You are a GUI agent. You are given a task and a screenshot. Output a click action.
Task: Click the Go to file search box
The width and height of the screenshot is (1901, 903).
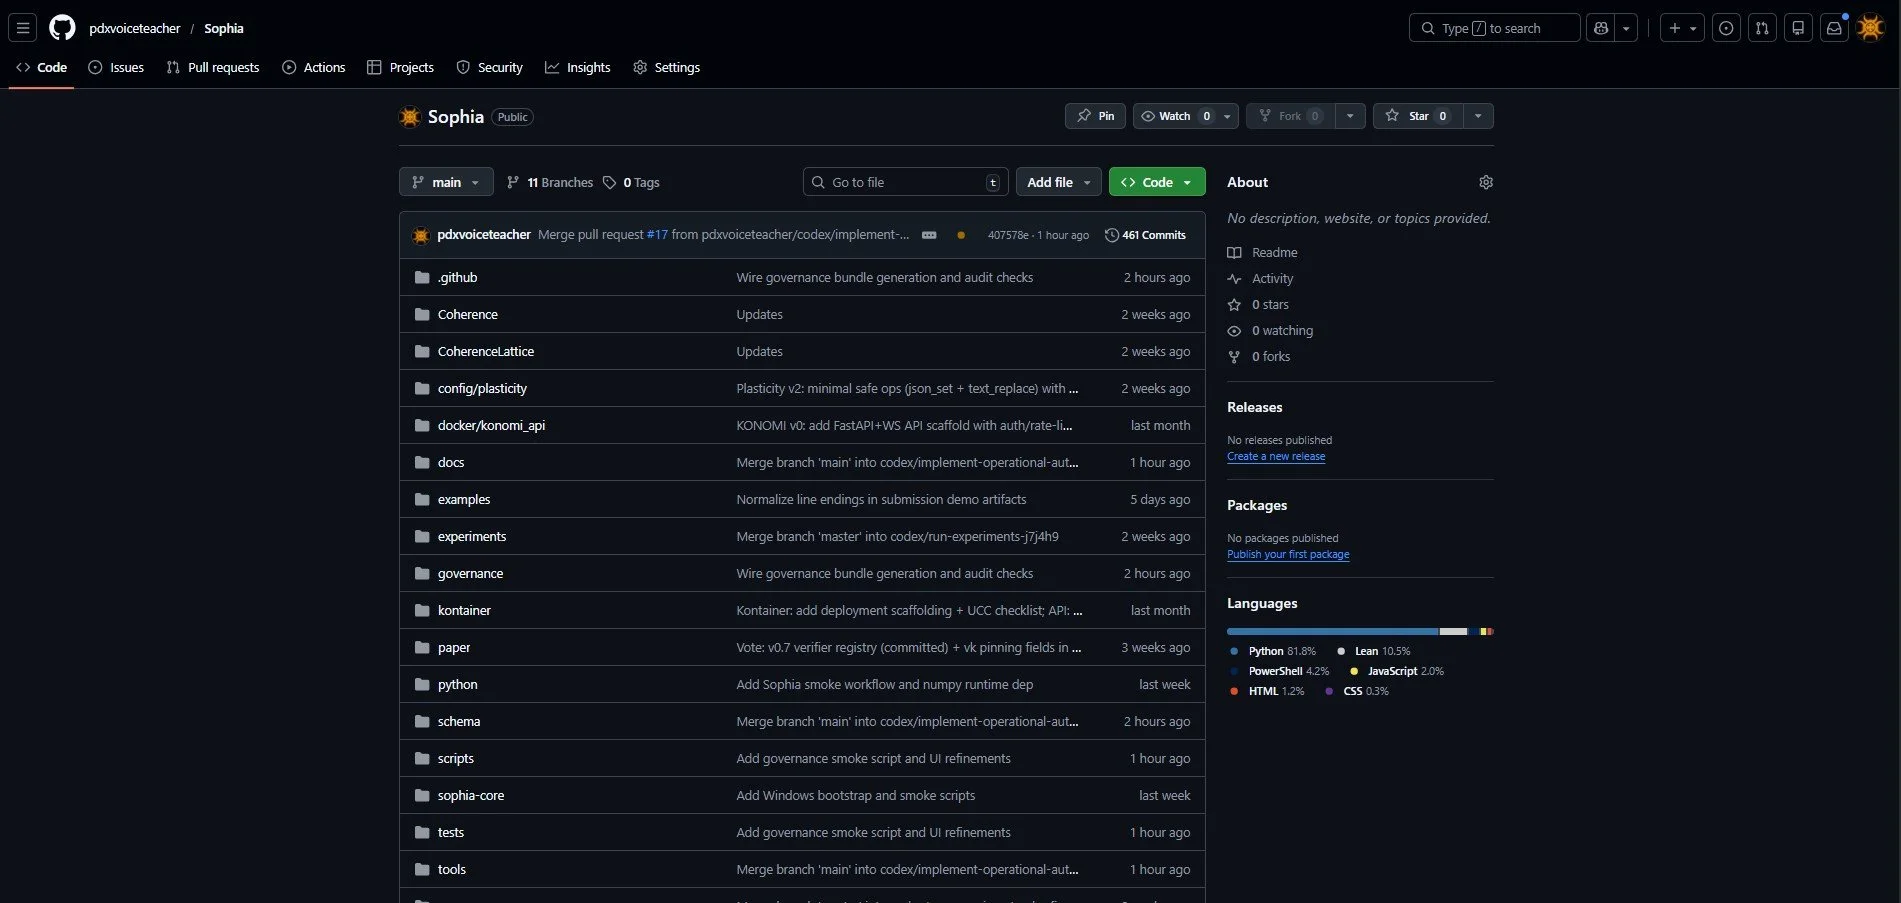click(x=905, y=182)
